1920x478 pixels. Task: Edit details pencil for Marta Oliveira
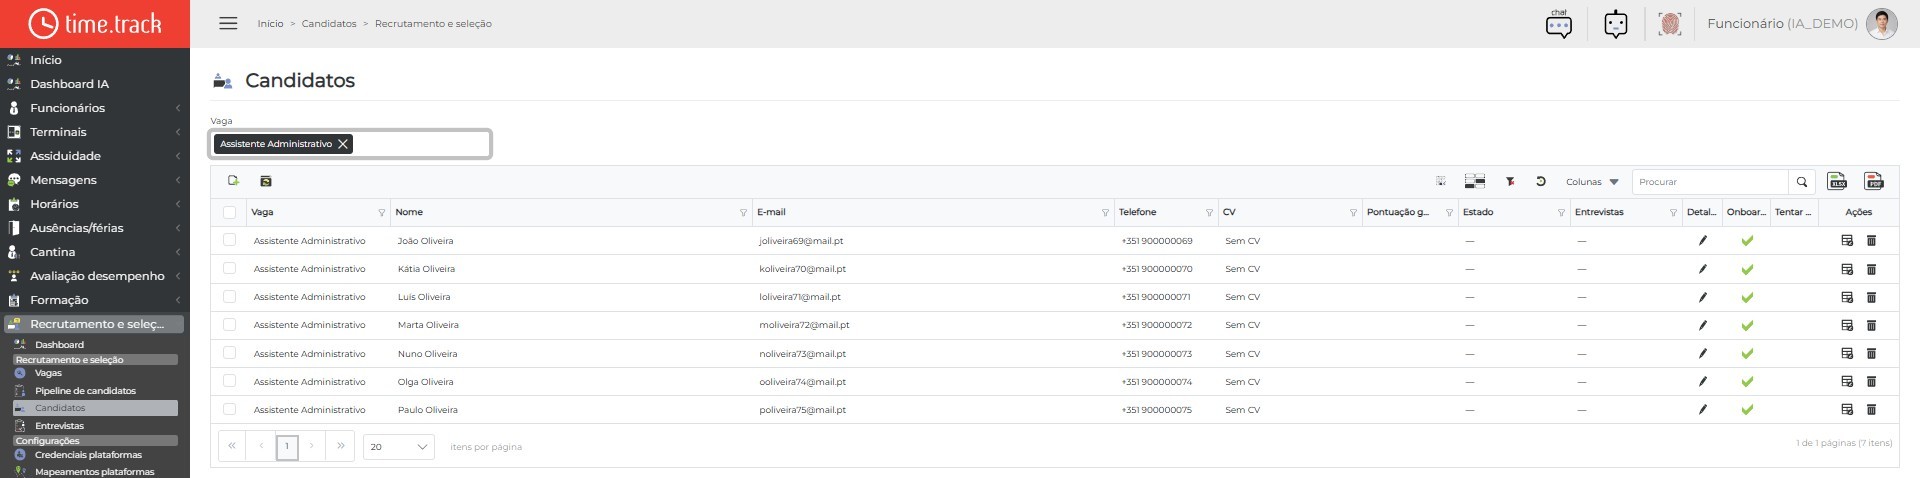(1702, 325)
